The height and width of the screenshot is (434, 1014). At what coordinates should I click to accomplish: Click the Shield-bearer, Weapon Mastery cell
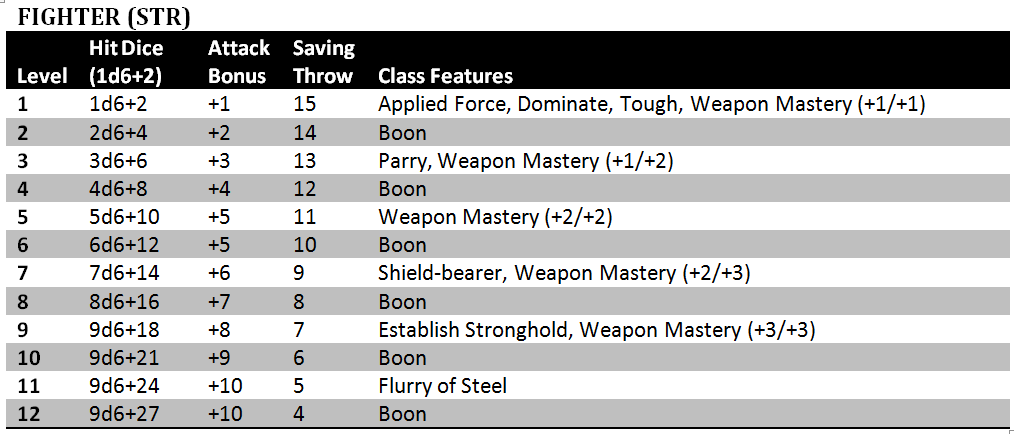pos(565,274)
